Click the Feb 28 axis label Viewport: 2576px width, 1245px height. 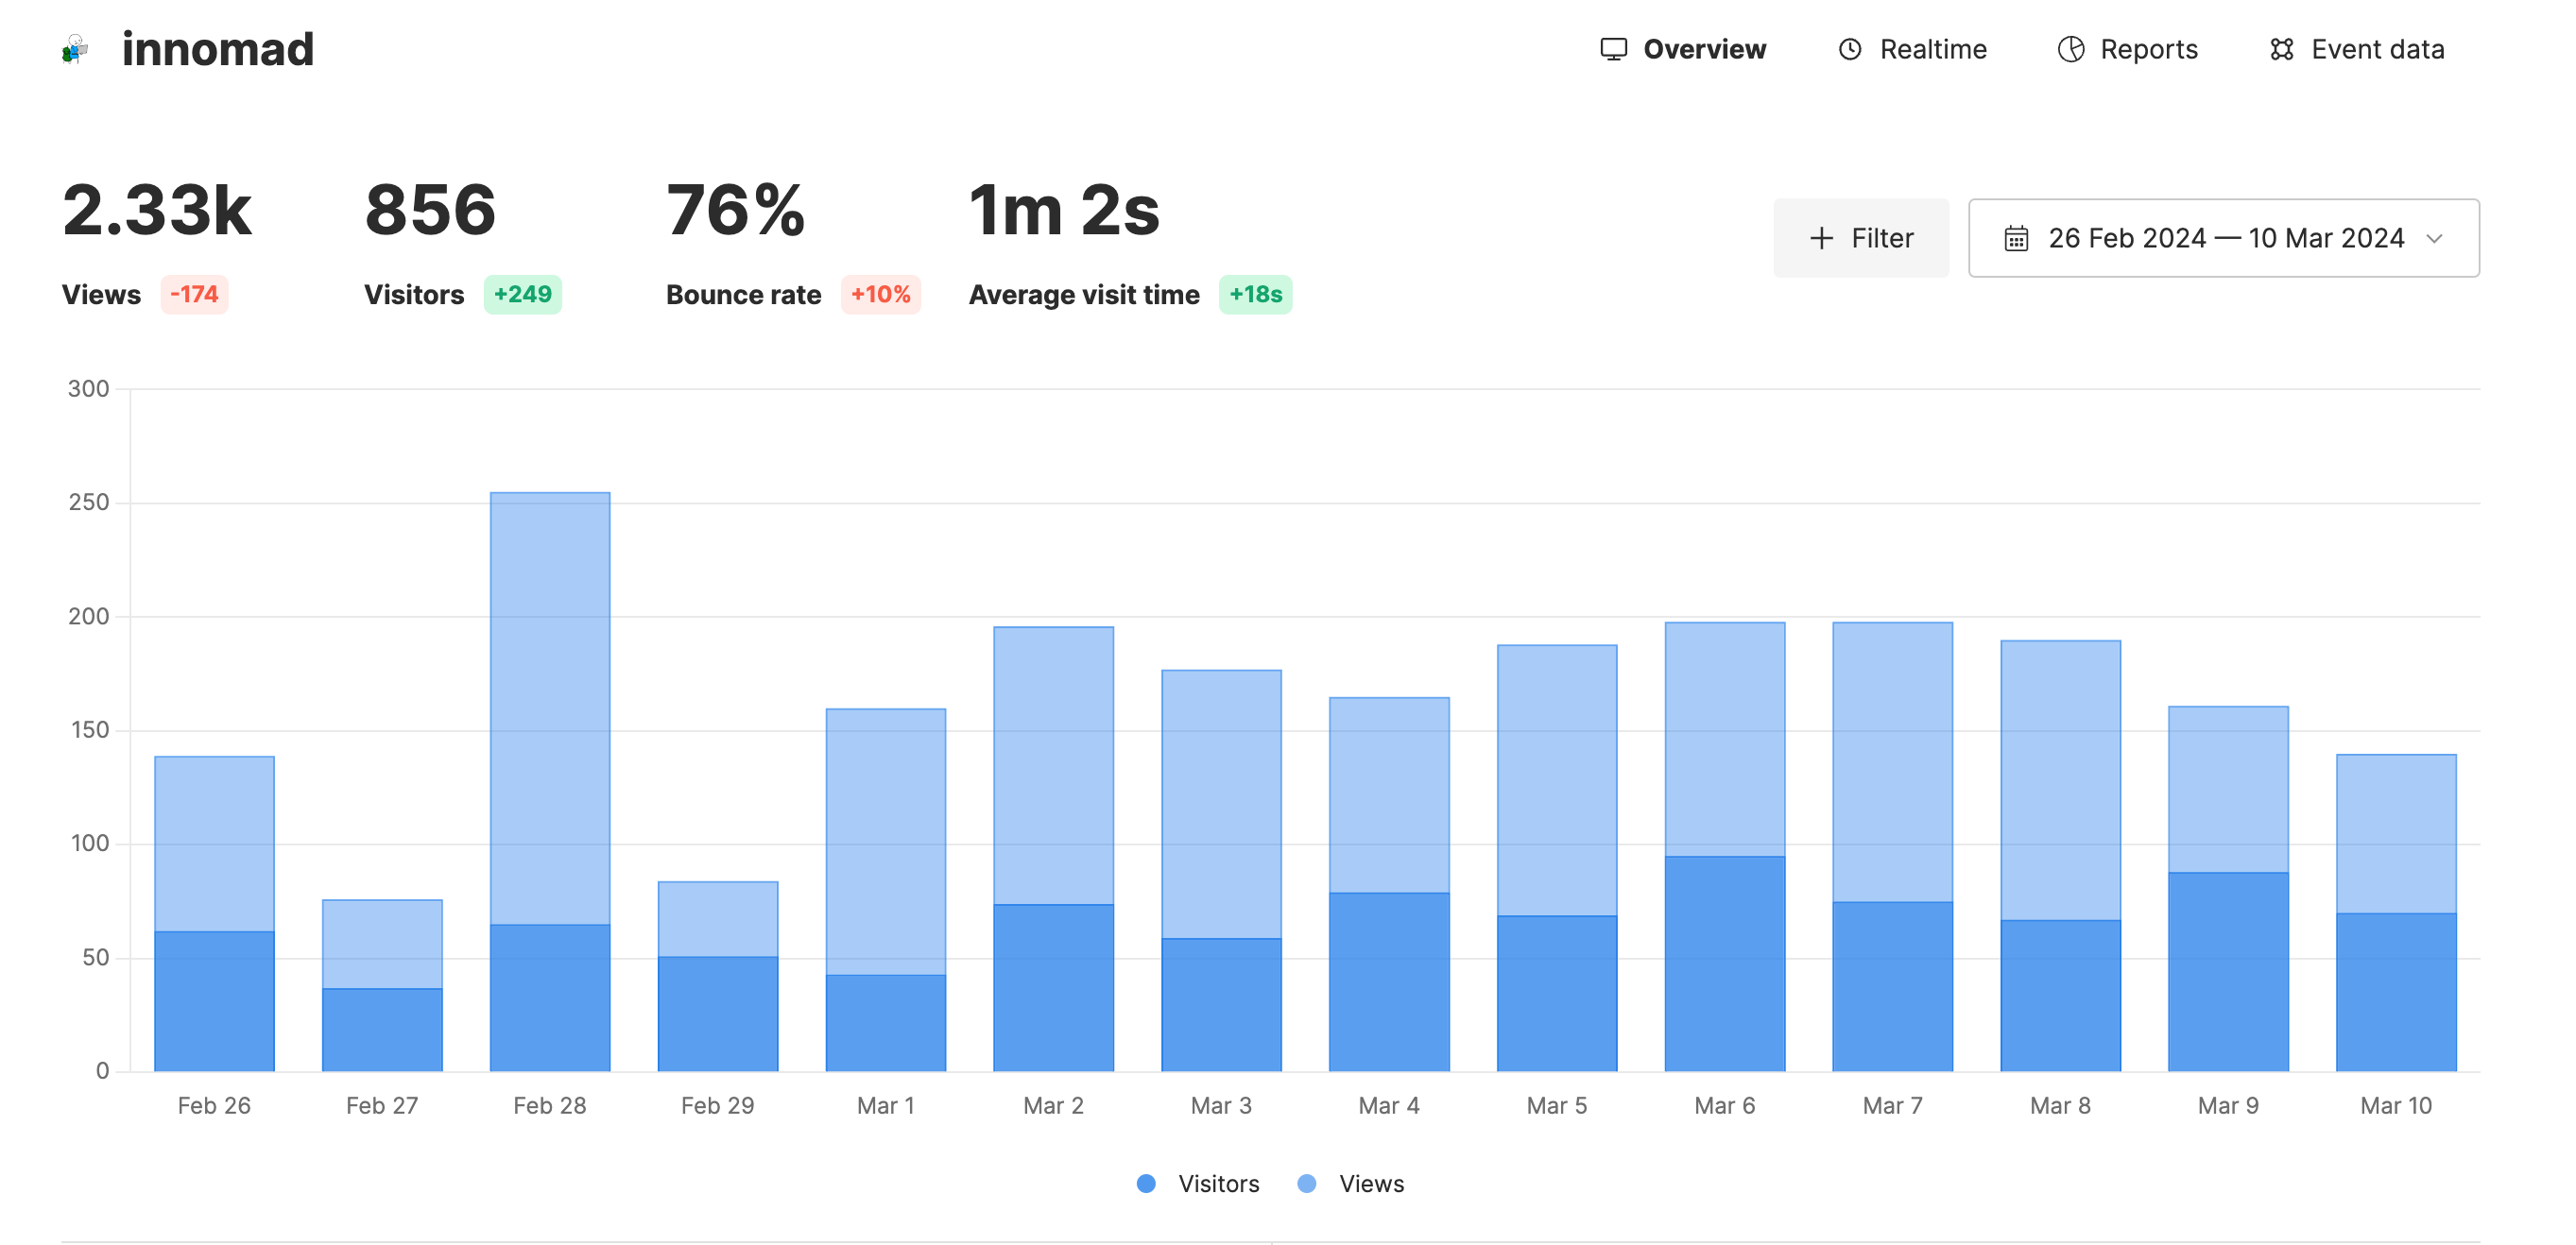tap(550, 1105)
